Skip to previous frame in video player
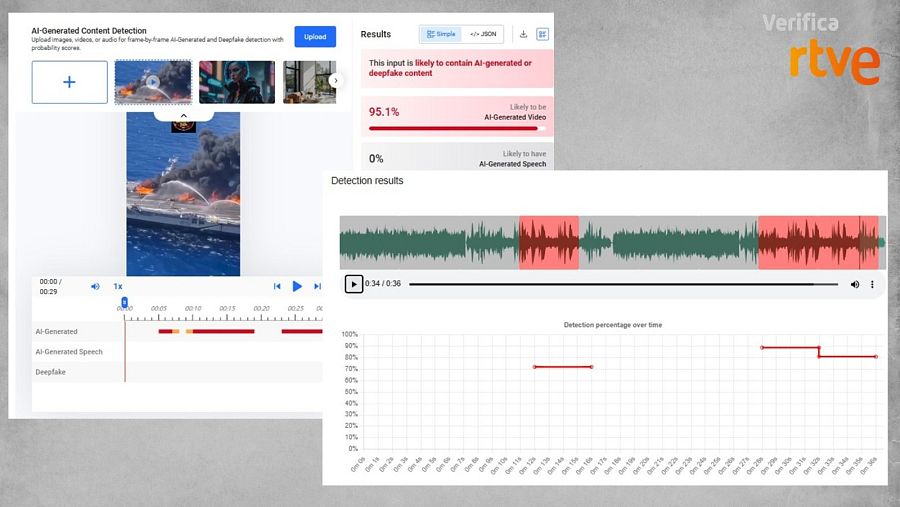 click(277, 286)
